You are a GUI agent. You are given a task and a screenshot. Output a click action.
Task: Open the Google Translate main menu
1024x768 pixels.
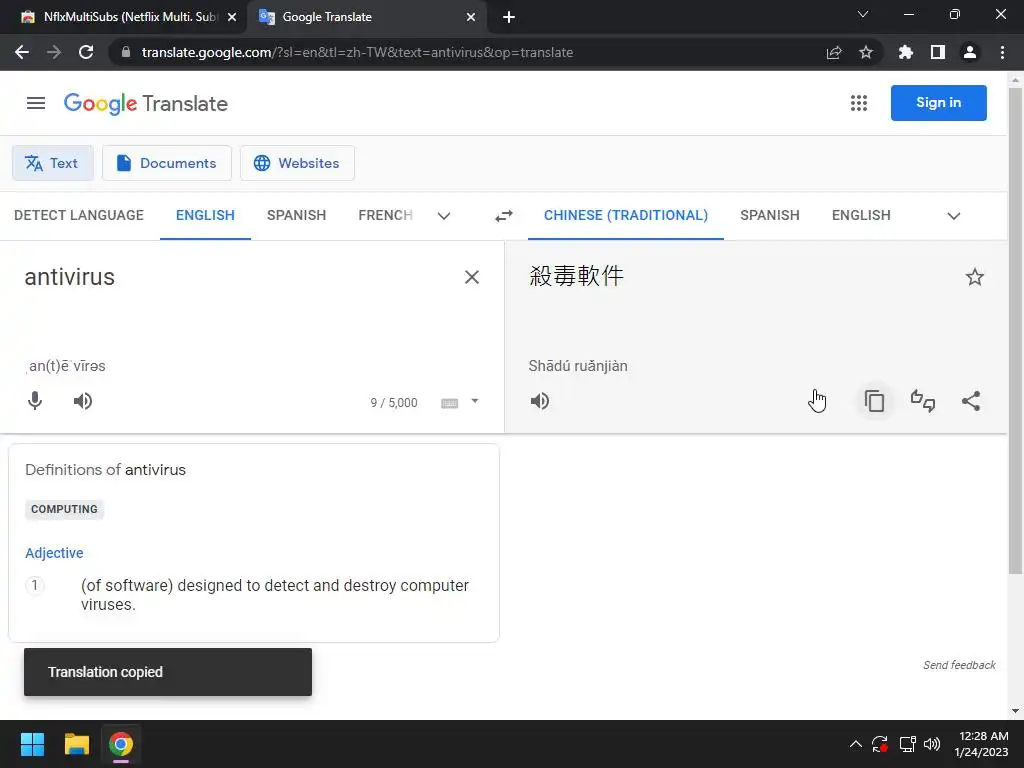(36, 103)
